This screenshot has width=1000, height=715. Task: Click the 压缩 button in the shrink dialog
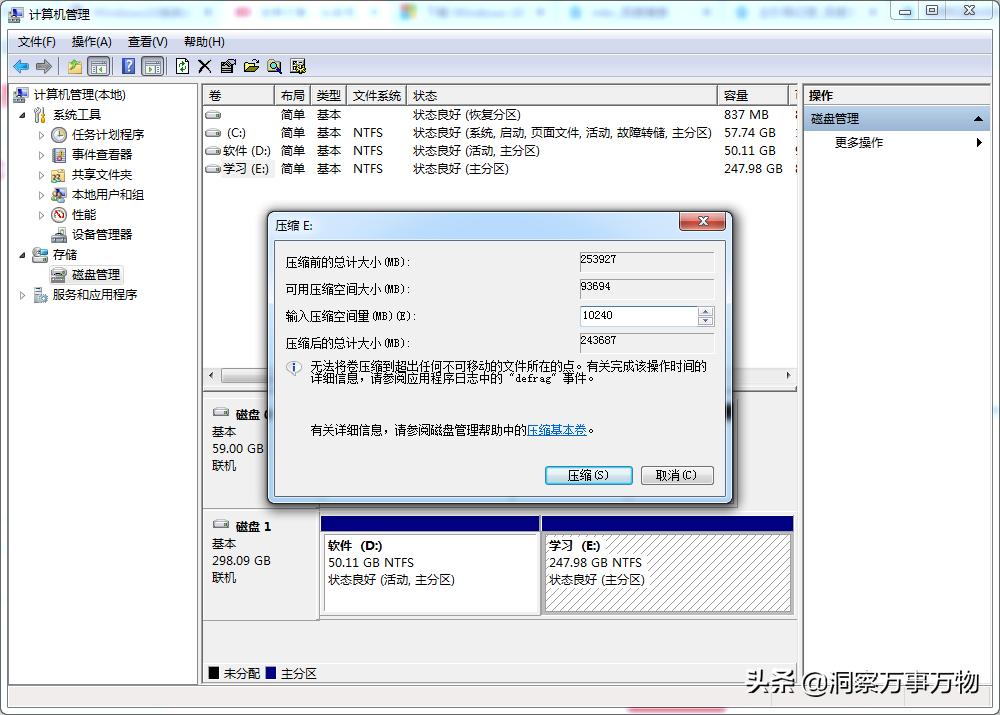[x=588, y=475]
